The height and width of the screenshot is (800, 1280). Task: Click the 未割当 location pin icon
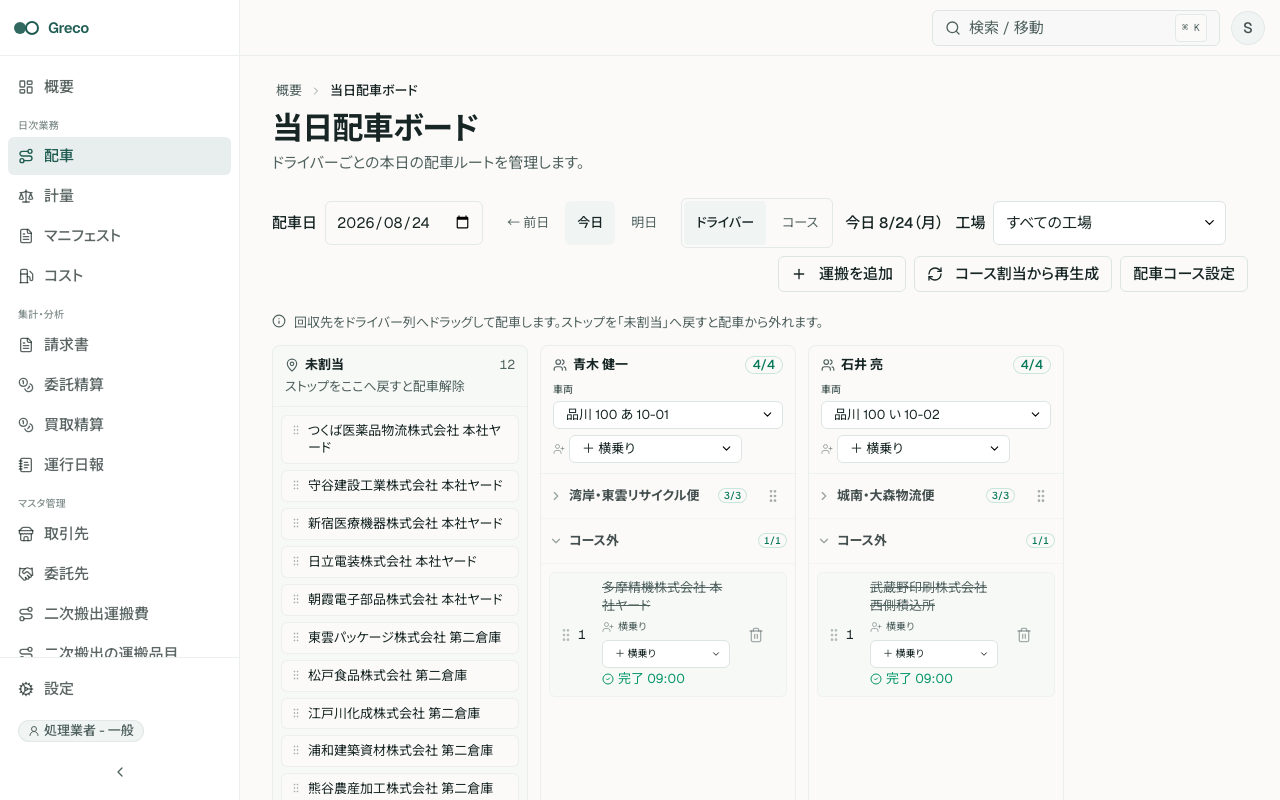tap(292, 365)
